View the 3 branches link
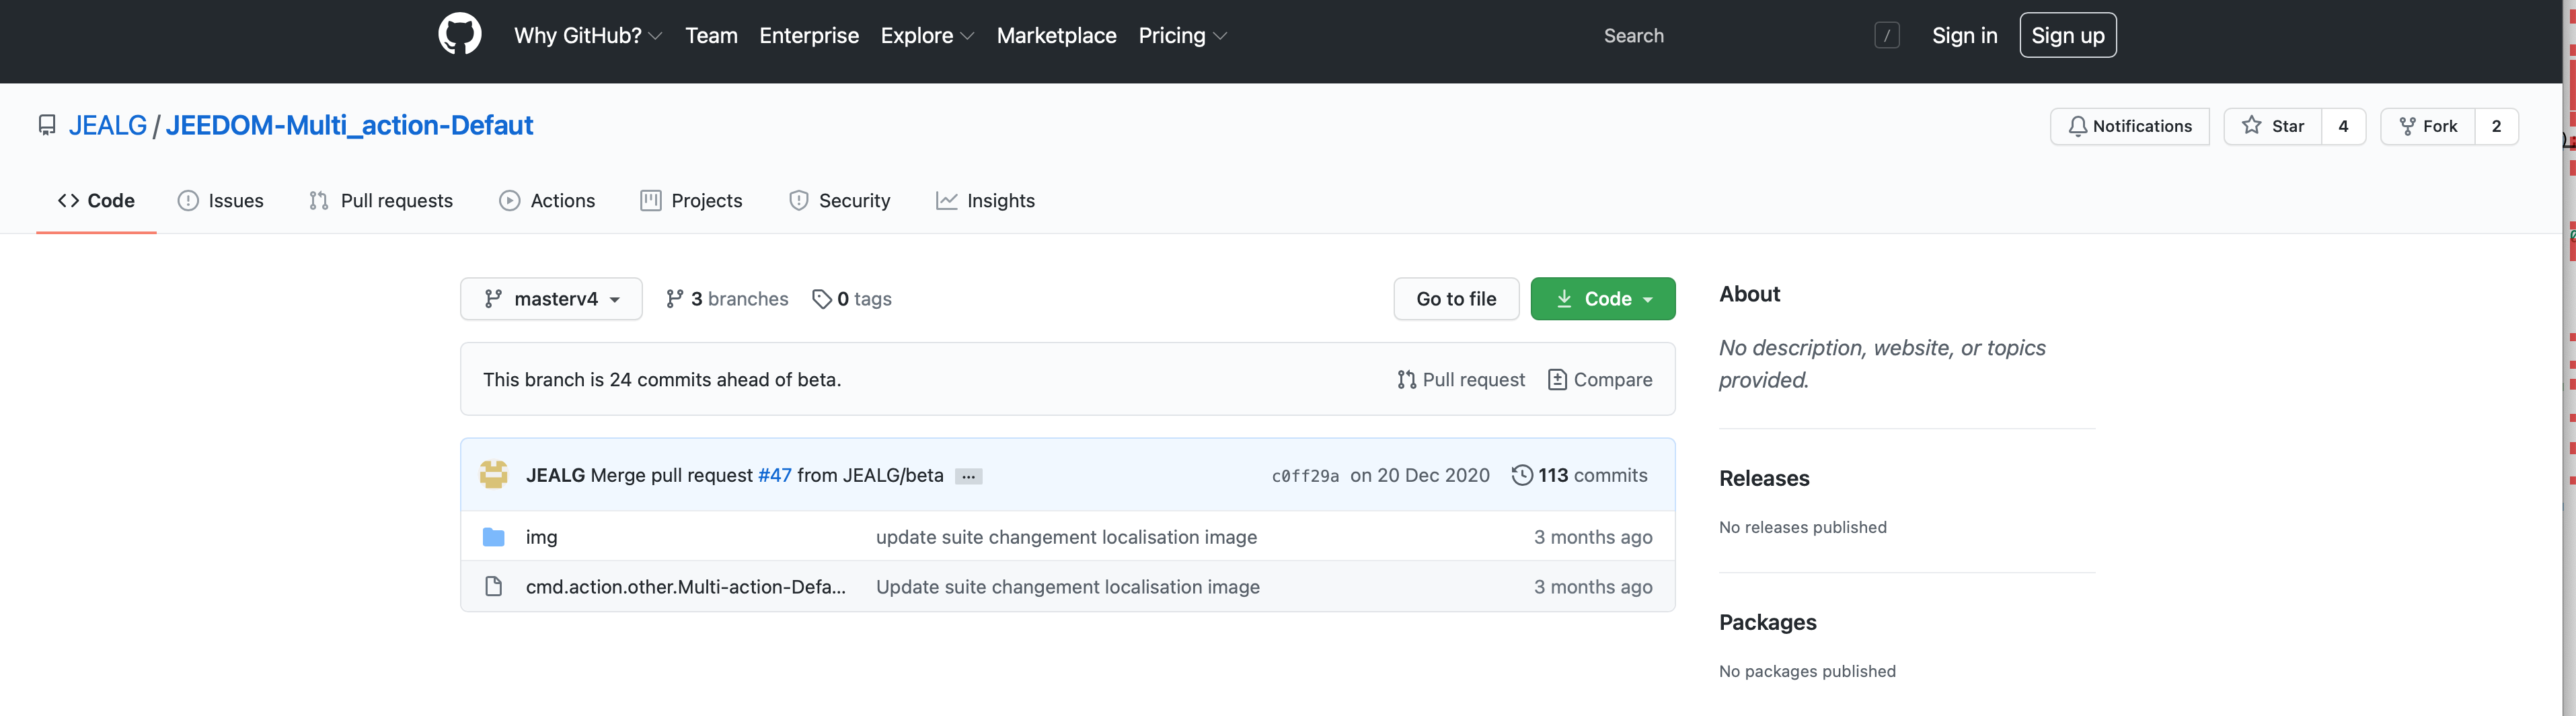2576x716 pixels. [x=727, y=299]
